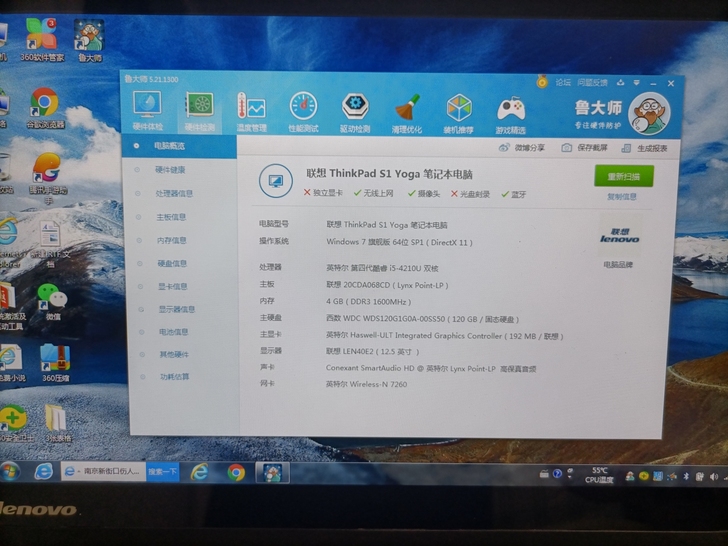Open 游戏精选 game controller icon
Screen dimensions: 728x546
point(511,114)
